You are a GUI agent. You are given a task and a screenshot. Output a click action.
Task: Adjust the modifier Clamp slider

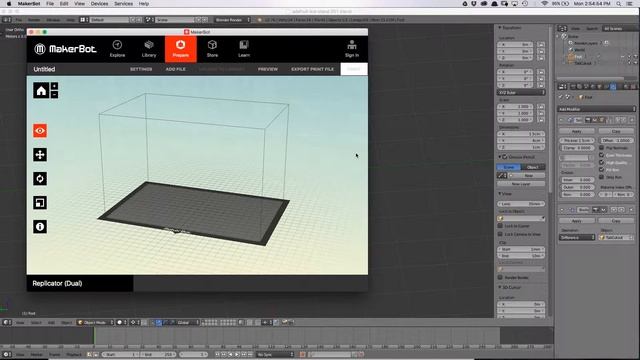point(577,148)
